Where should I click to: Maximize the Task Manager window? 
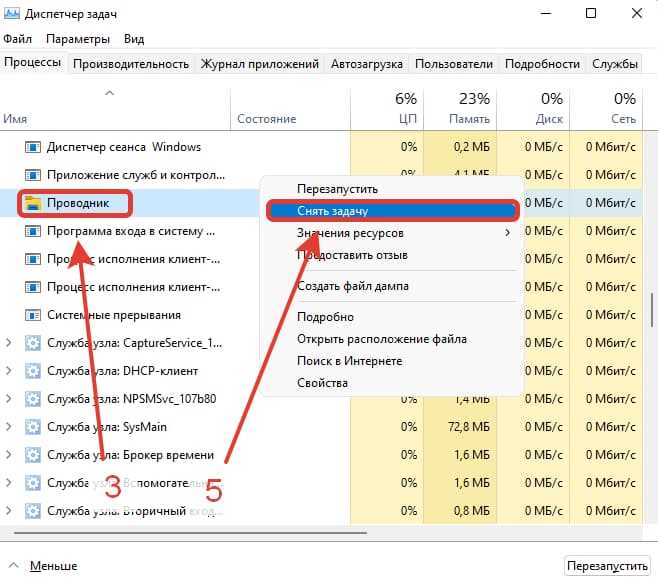click(591, 13)
